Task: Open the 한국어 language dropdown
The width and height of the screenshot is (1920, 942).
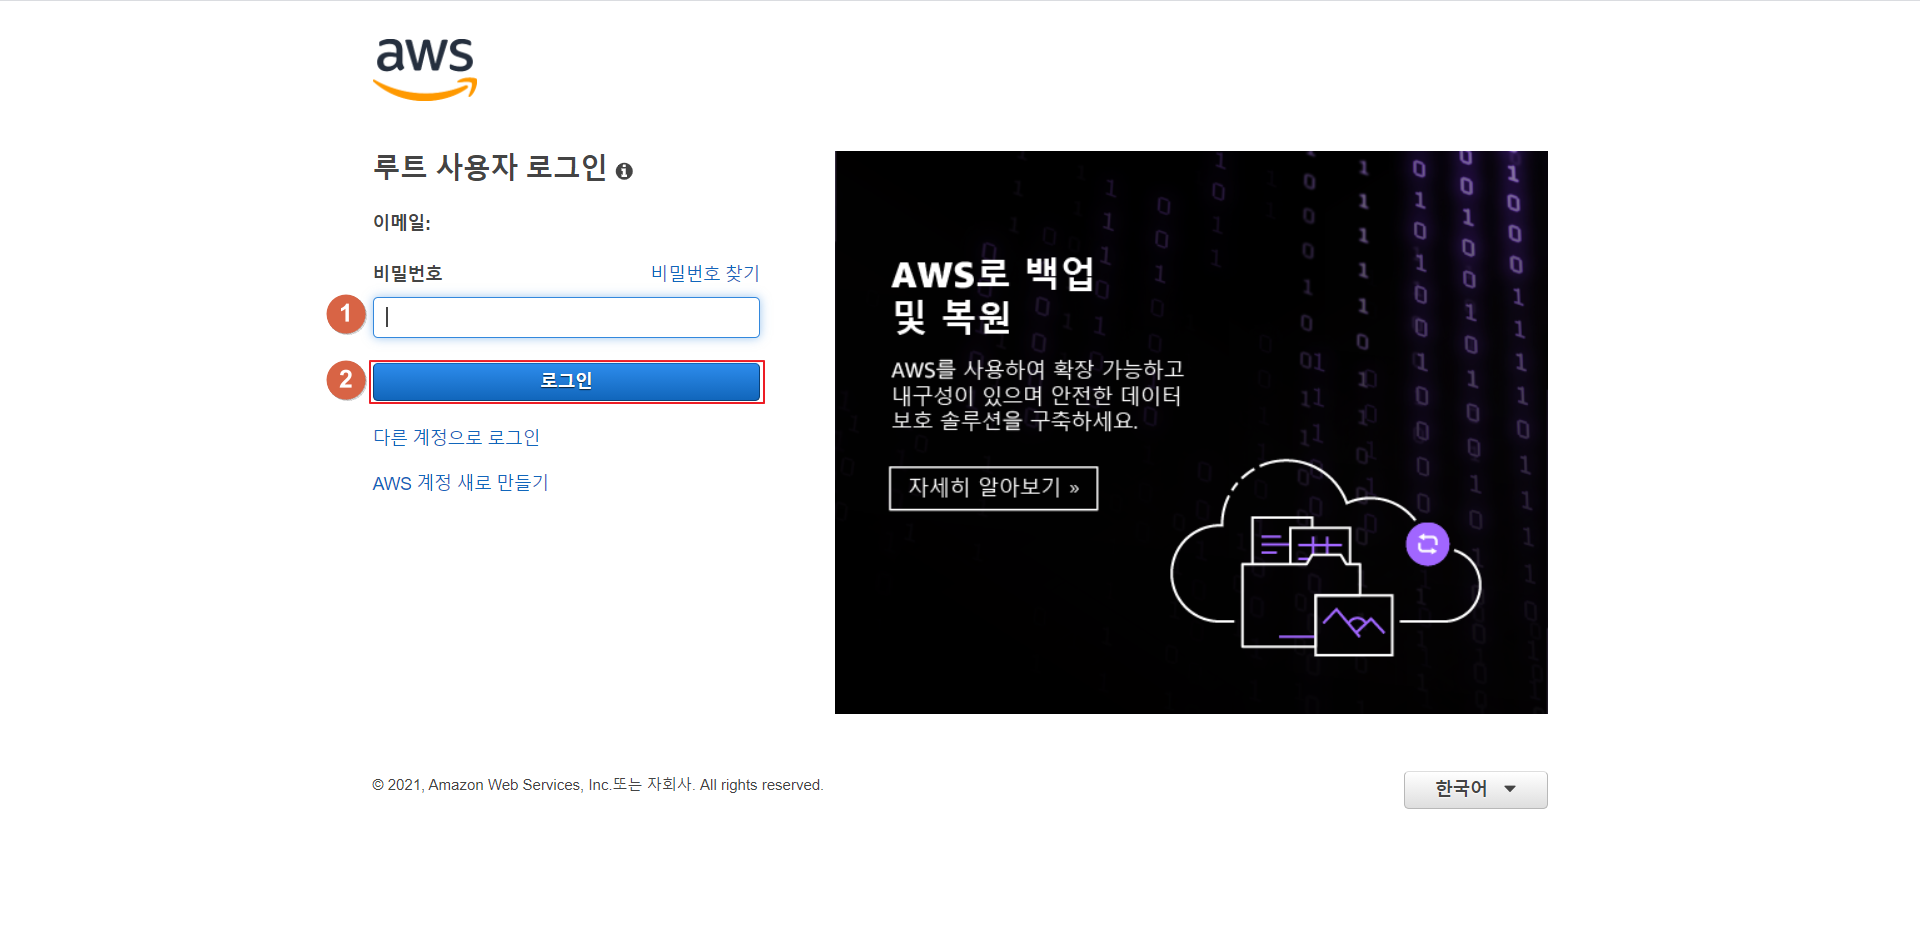Action: click(1475, 789)
